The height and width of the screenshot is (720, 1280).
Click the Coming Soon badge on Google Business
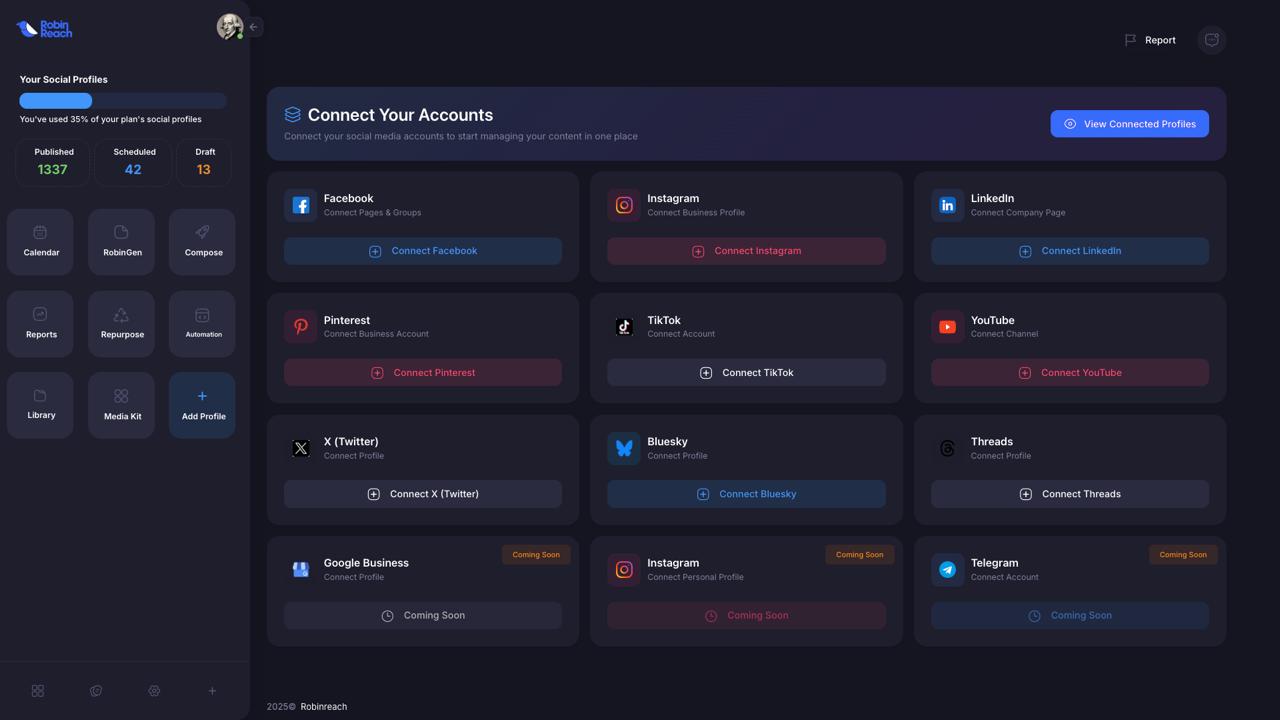tap(536, 555)
